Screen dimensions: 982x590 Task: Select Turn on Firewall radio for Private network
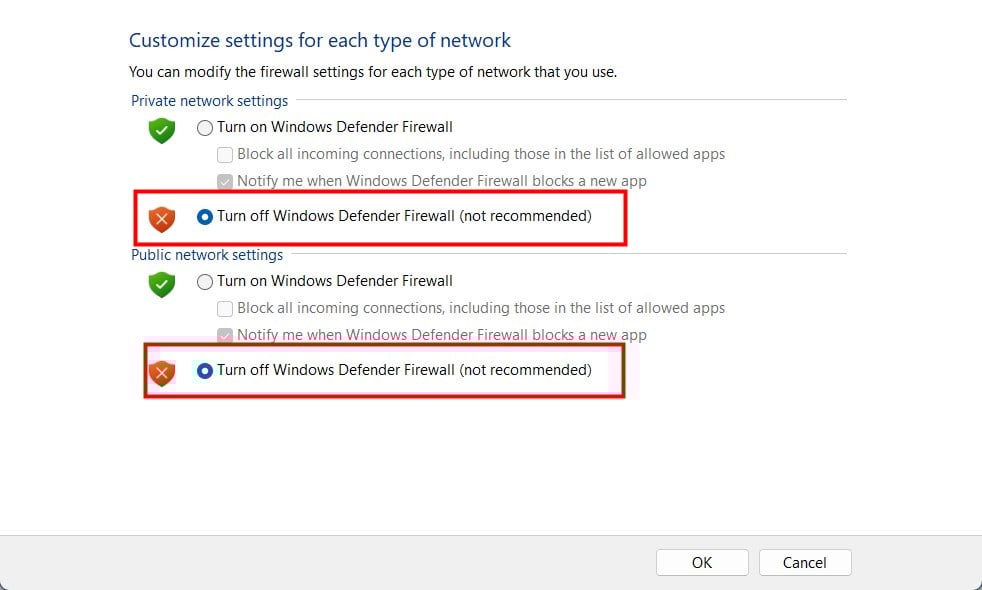pos(205,128)
